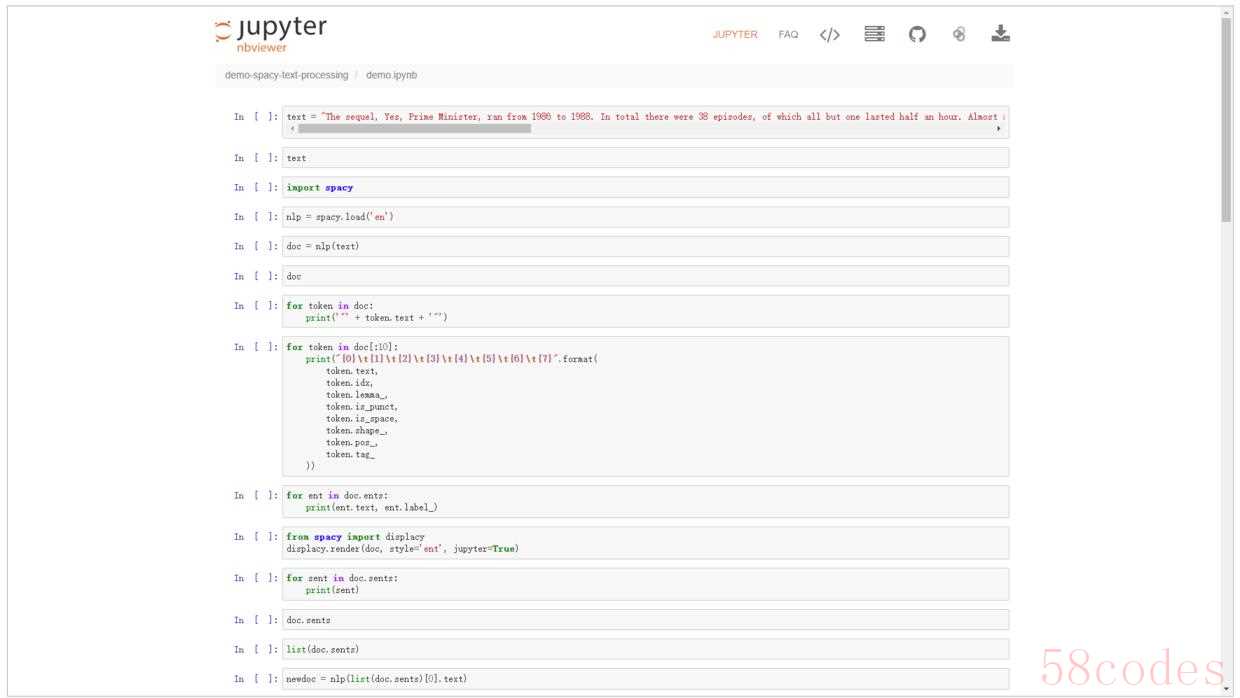Image resolution: width=1240 pixels, height=698 pixels.
Task: Click the print(sent) line
Action: tap(332, 590)
